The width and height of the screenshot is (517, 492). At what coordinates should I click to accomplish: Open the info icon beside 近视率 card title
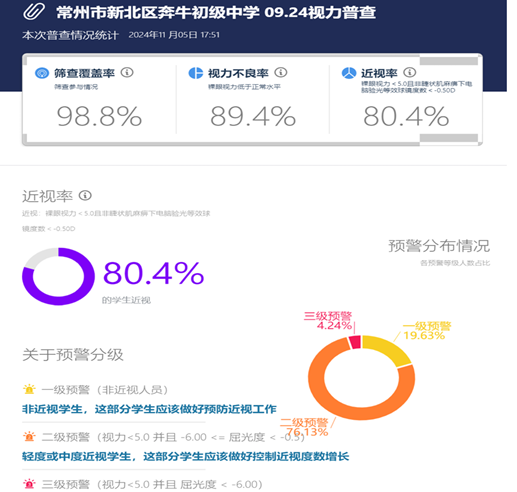pos(410,72)
